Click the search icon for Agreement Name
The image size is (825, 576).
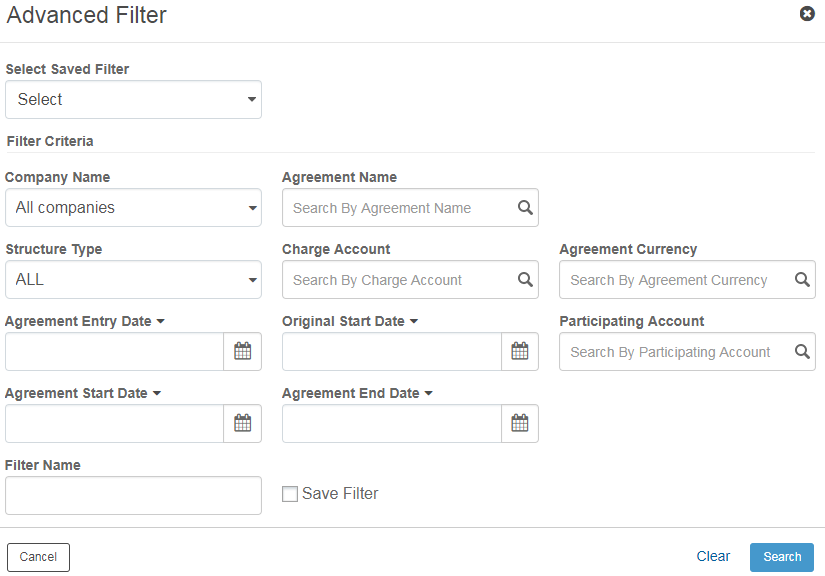pyautogui.click(x=524, y=207)
